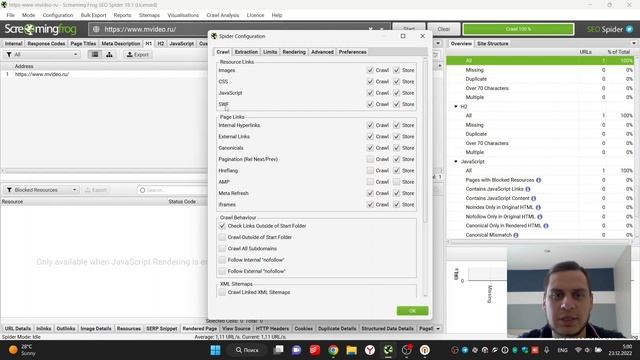This screenshot has height=360, width=640.
Task: Open the weather widget on the taskbar
Action: [x=21, y=350]
